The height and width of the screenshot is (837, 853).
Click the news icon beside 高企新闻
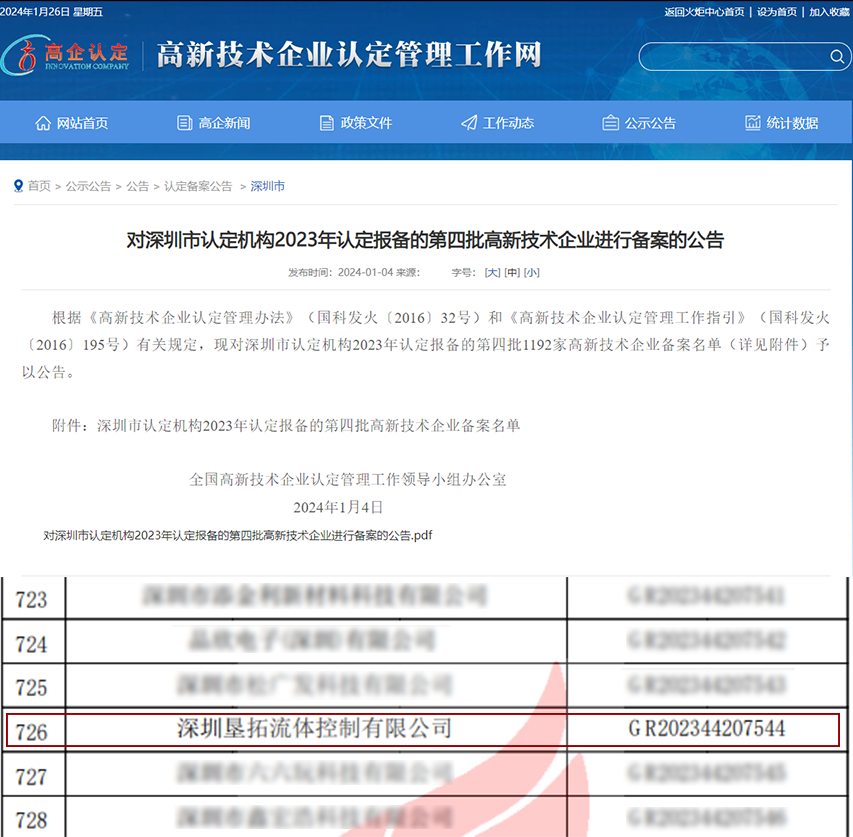[x=184, y=123]
